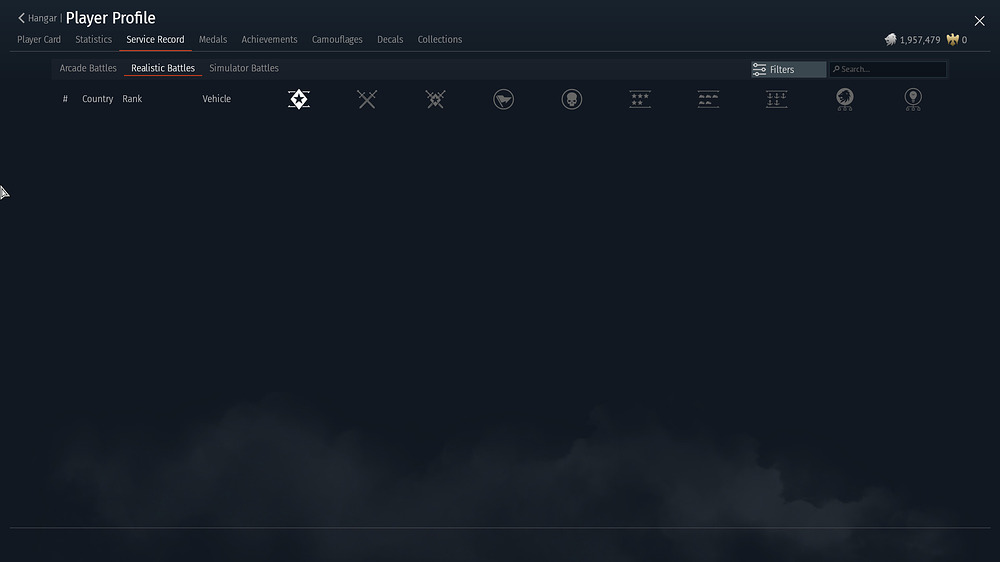Screen dimensions: 1000x562
Task: Open the Achievements tab
Action: [x=269, y=40]
